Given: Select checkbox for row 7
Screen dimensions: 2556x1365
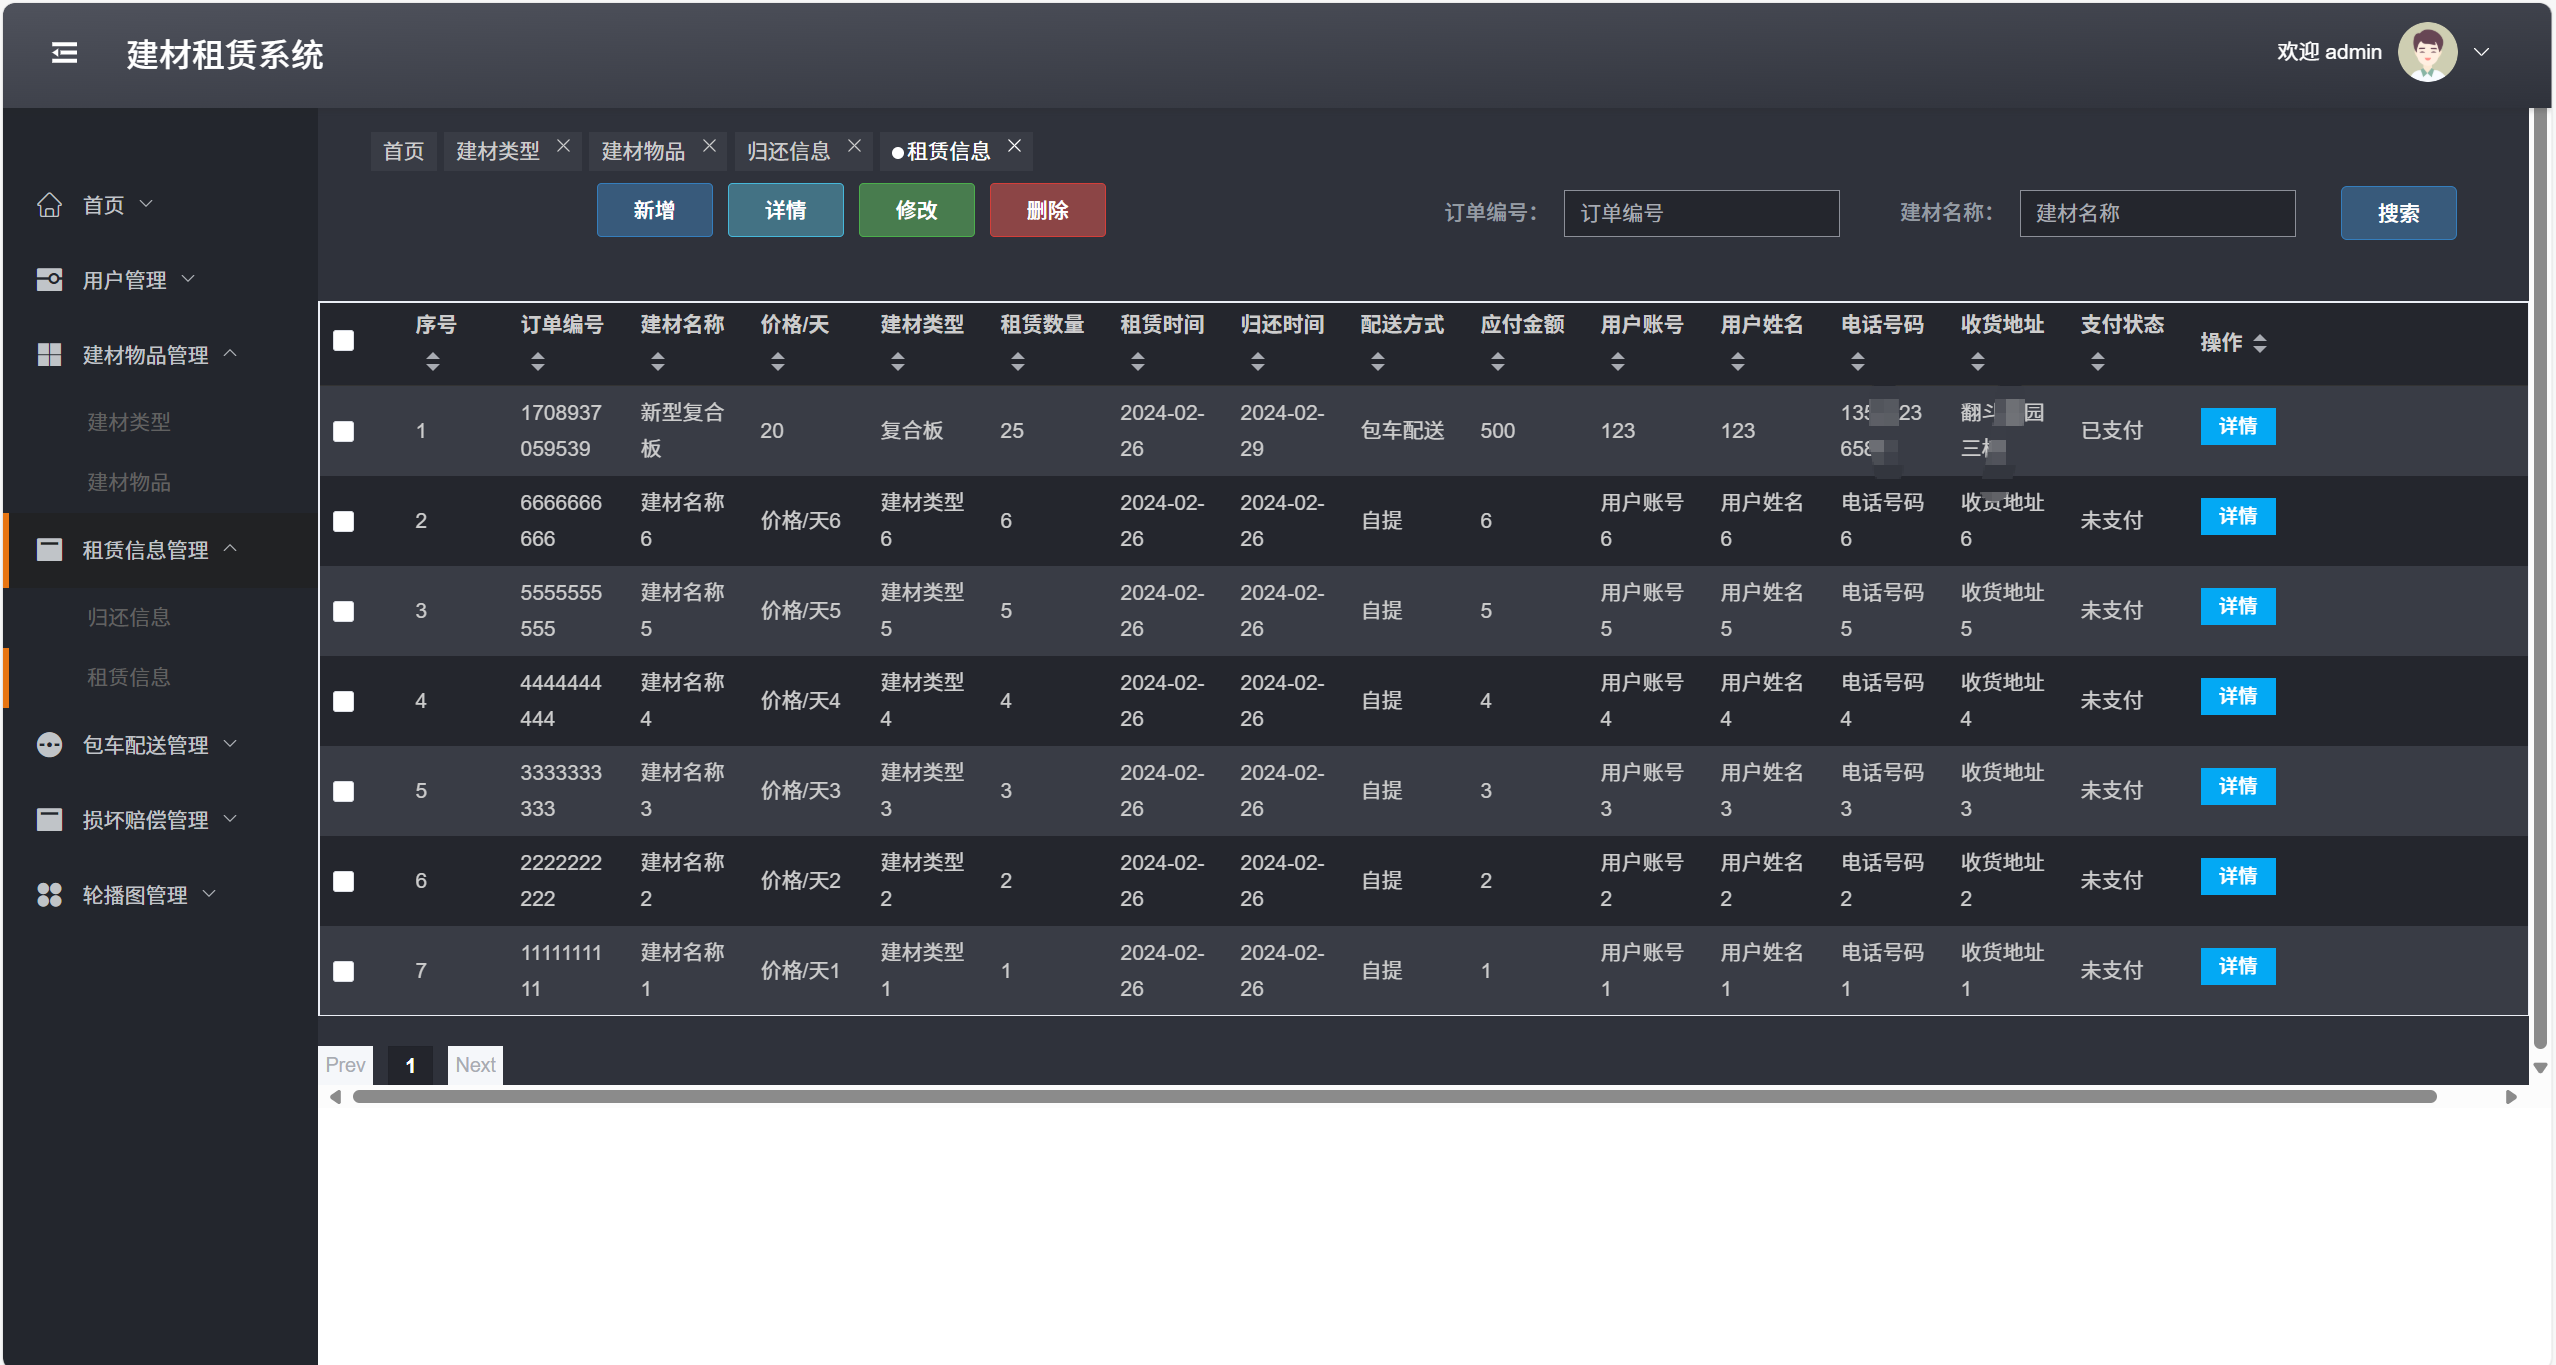Looking at the screenshot, I should point(343,971).
